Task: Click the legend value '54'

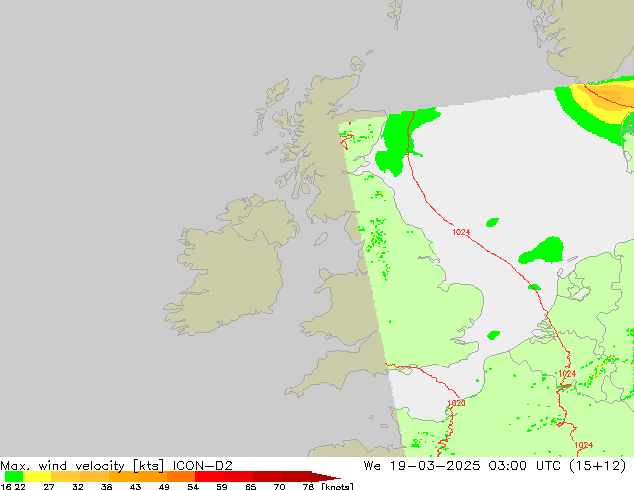Action: point(193,486)
